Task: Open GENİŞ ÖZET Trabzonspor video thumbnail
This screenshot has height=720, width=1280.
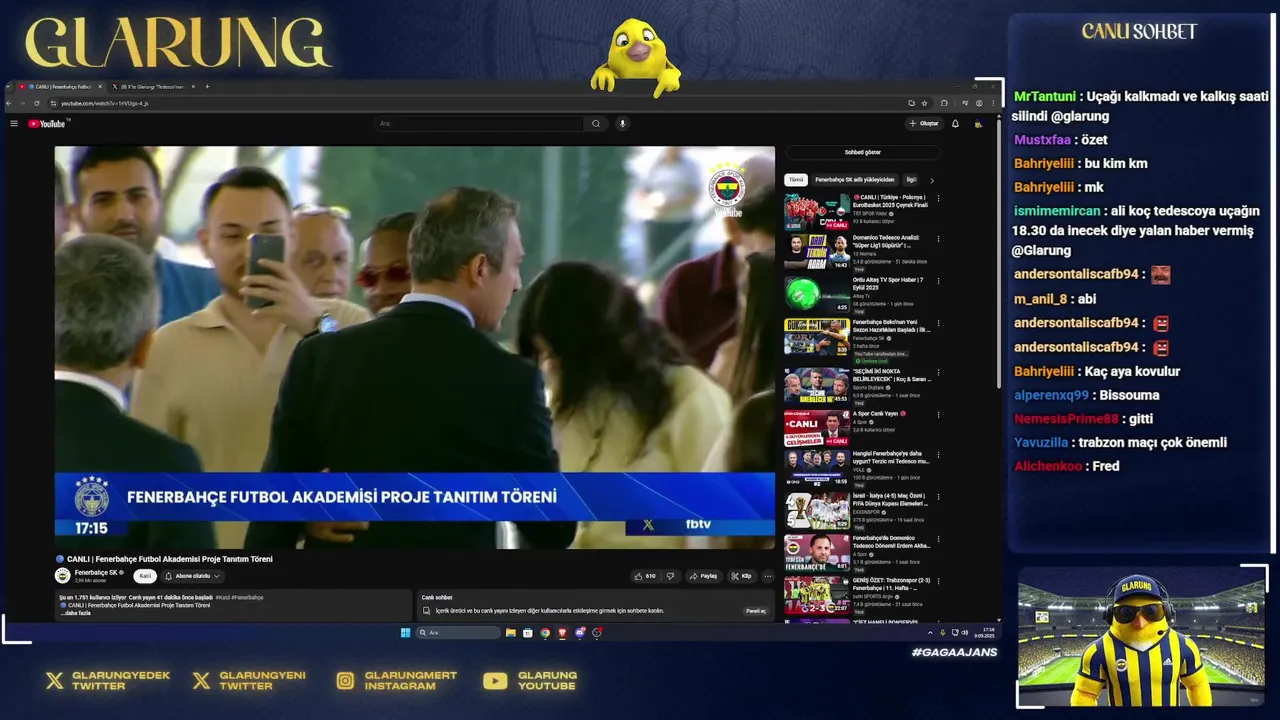Action: [817, 595]
